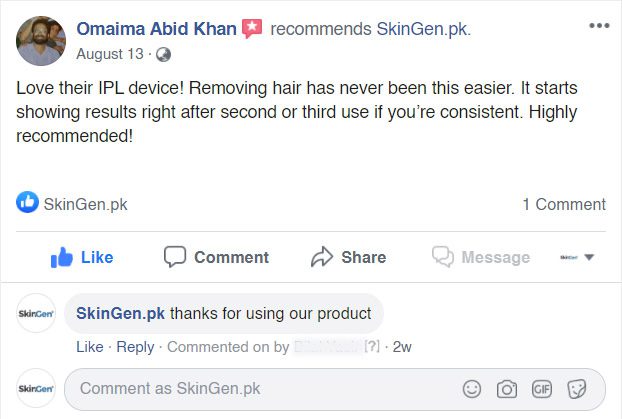Type in the 'Comment as SkinGen.pk' field

point(260,389)
